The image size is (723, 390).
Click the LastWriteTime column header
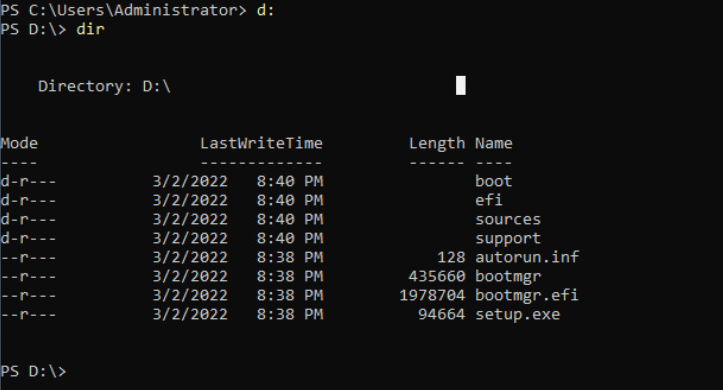261,143
